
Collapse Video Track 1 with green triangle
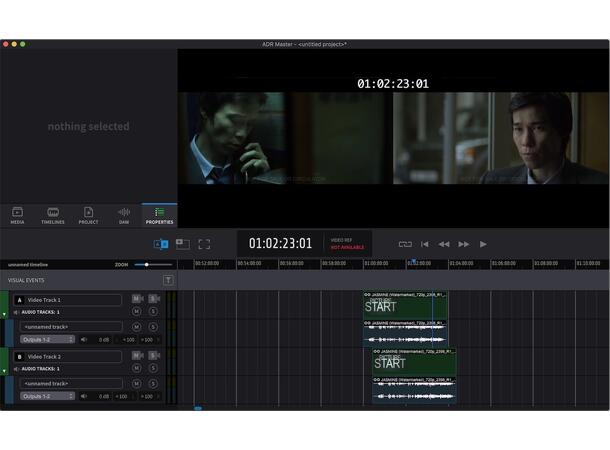tap(4, 314)
